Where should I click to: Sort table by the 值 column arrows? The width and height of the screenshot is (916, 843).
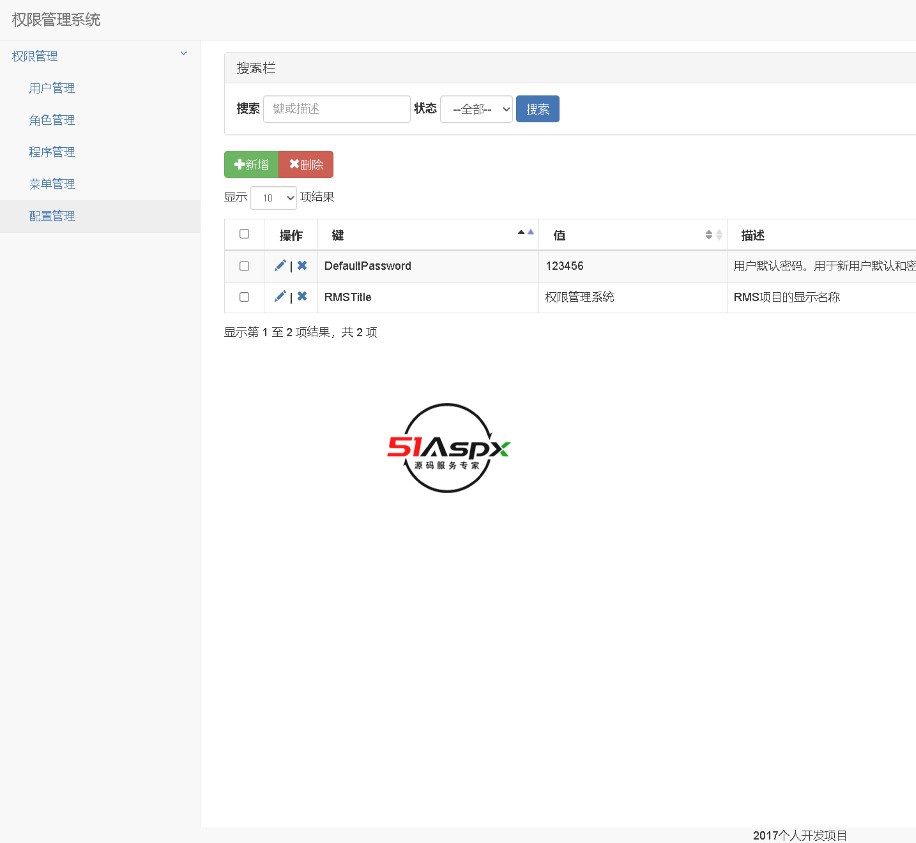pos(713,235)
